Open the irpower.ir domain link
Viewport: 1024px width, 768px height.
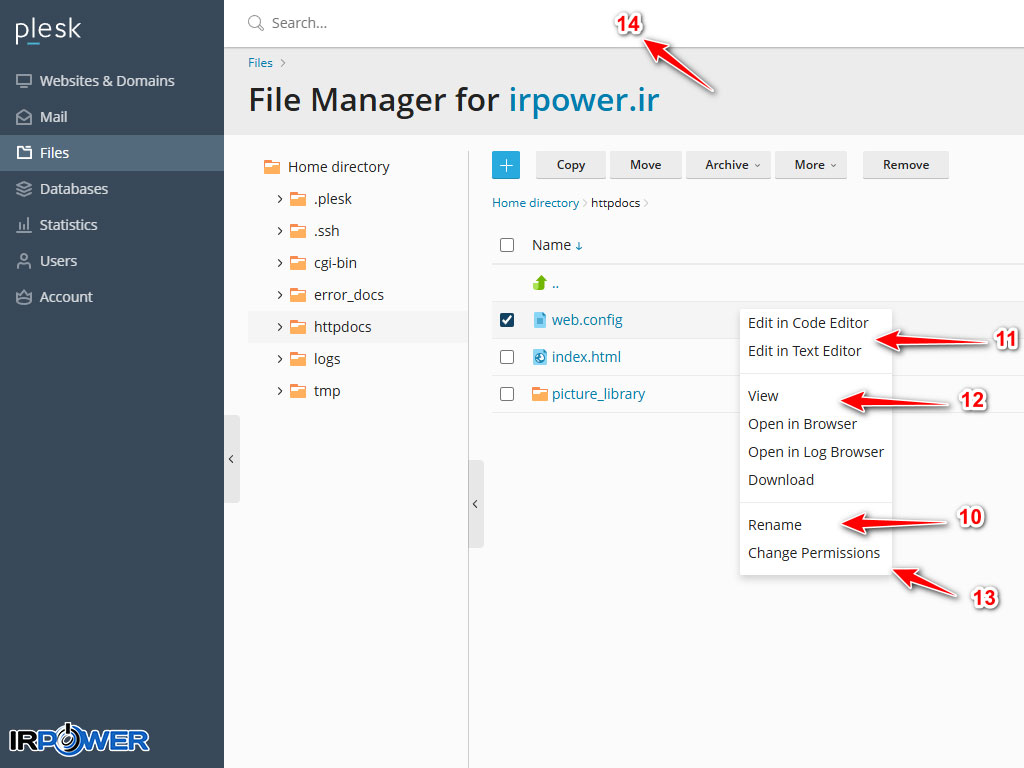pyautogui.click(x=584, y=100)
